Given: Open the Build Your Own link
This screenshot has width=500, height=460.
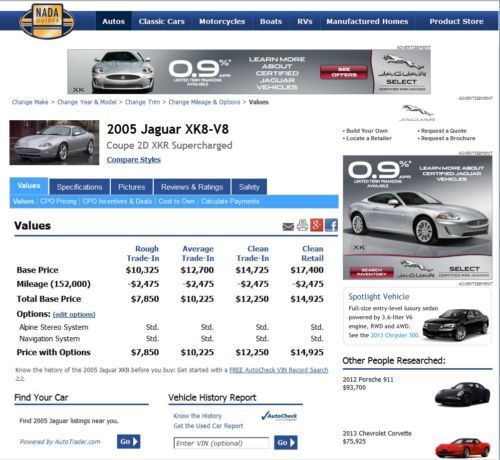Looking at the screenshot, I should coord(367,131).
